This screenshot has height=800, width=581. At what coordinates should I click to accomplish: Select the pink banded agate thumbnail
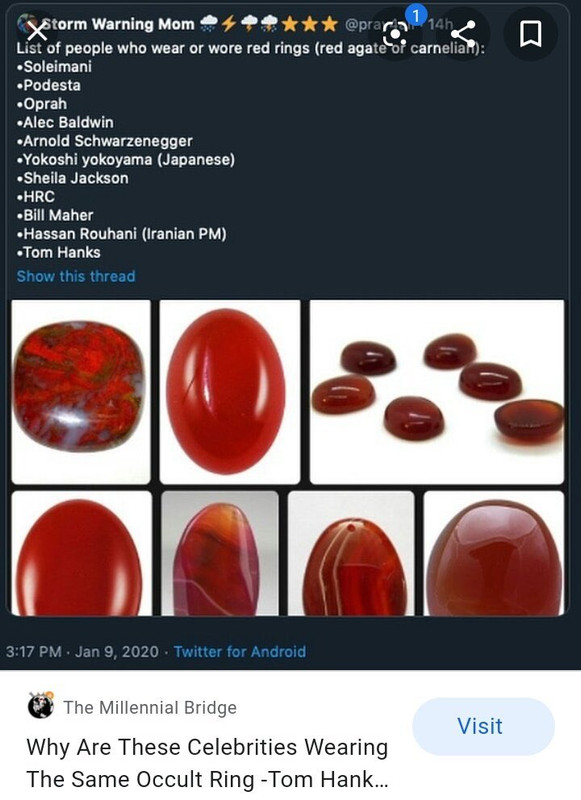[x=220, y=553]
